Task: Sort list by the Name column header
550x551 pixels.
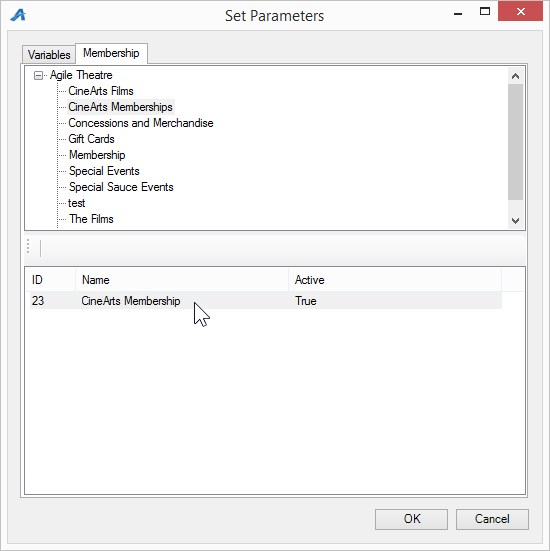Action: click(182, 280)
